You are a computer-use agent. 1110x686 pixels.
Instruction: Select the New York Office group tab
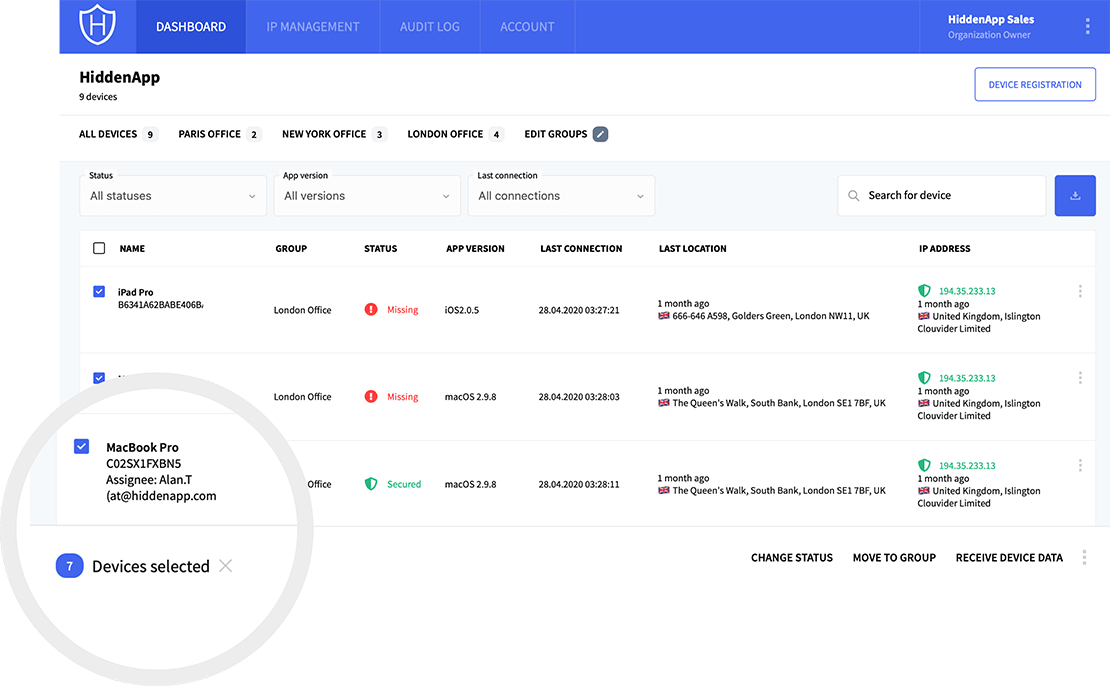[x=334, y=134]
